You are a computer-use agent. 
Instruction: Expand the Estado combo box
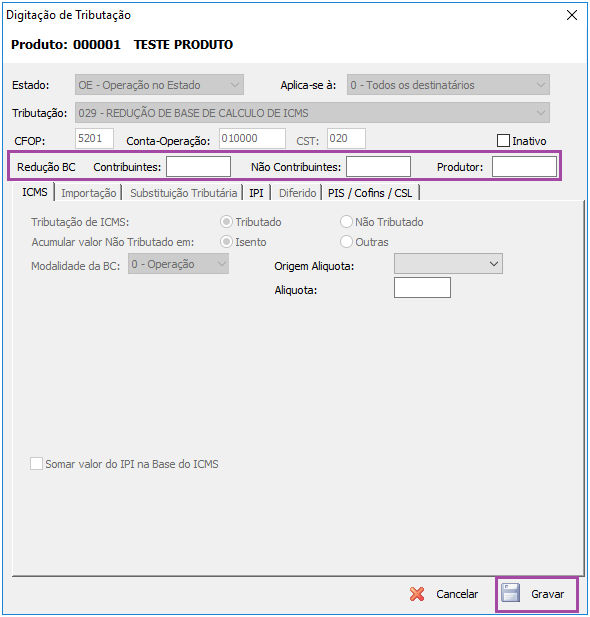(159, 85)
